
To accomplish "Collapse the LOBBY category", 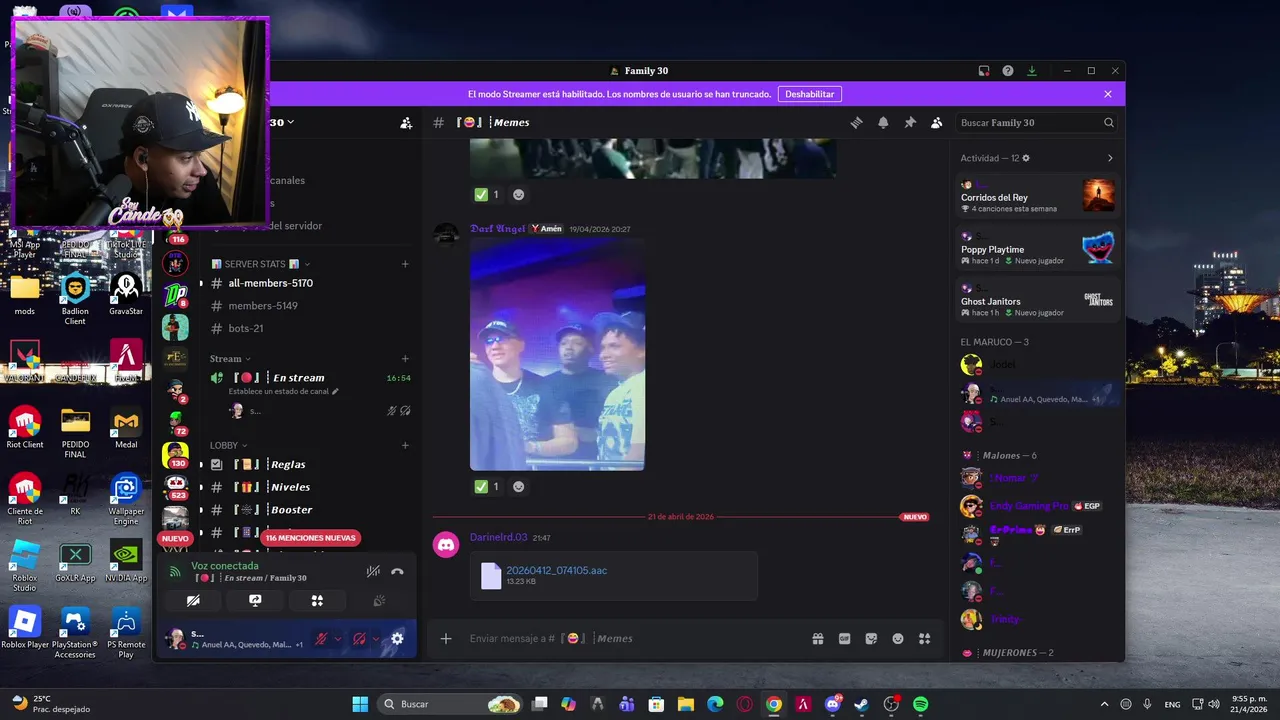I will pyautogui.click(x=229, y=445).
